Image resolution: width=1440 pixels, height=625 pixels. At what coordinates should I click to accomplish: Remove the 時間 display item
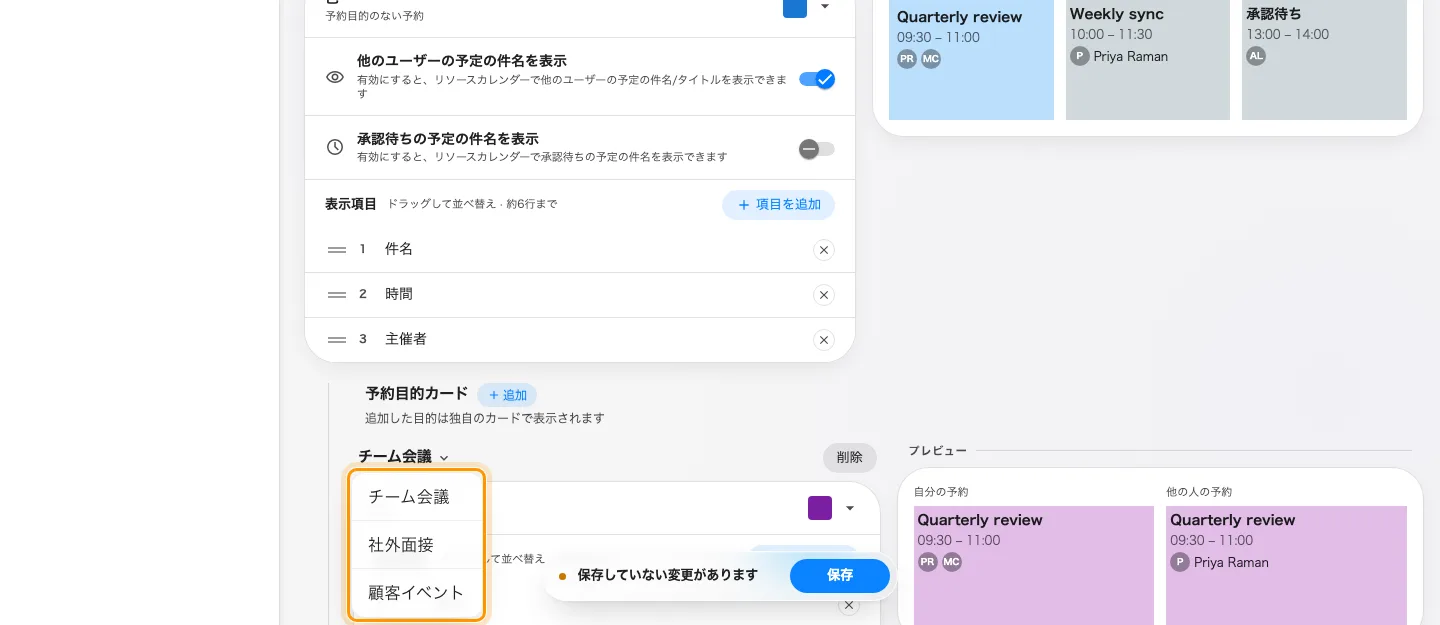pyautogui.click(x=824, y=295)
